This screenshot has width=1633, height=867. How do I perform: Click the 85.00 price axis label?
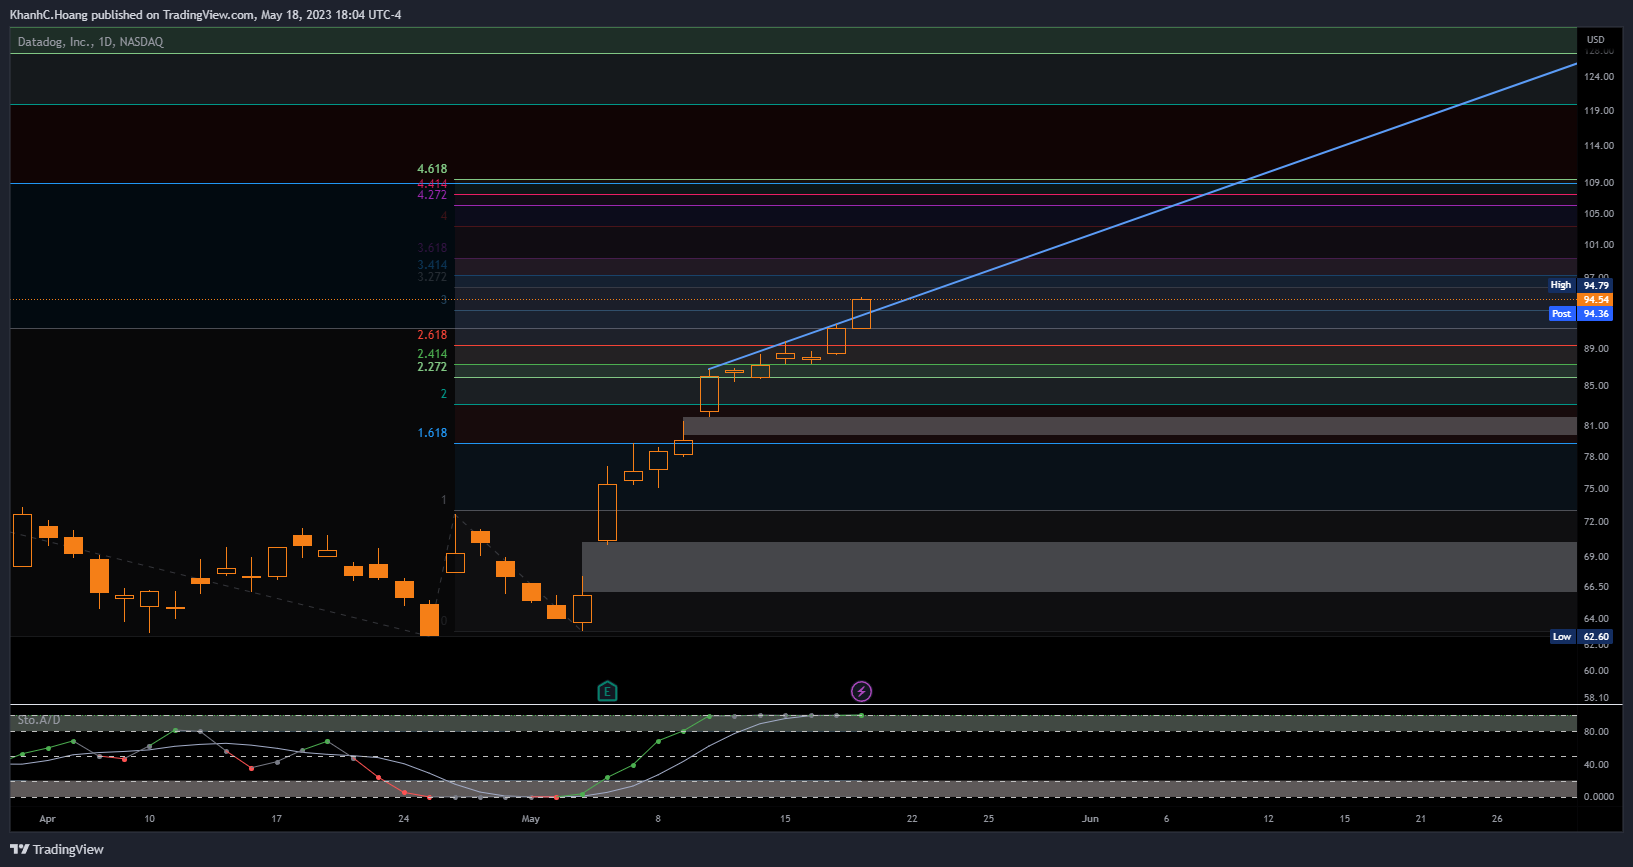(x=1596, y=385)
